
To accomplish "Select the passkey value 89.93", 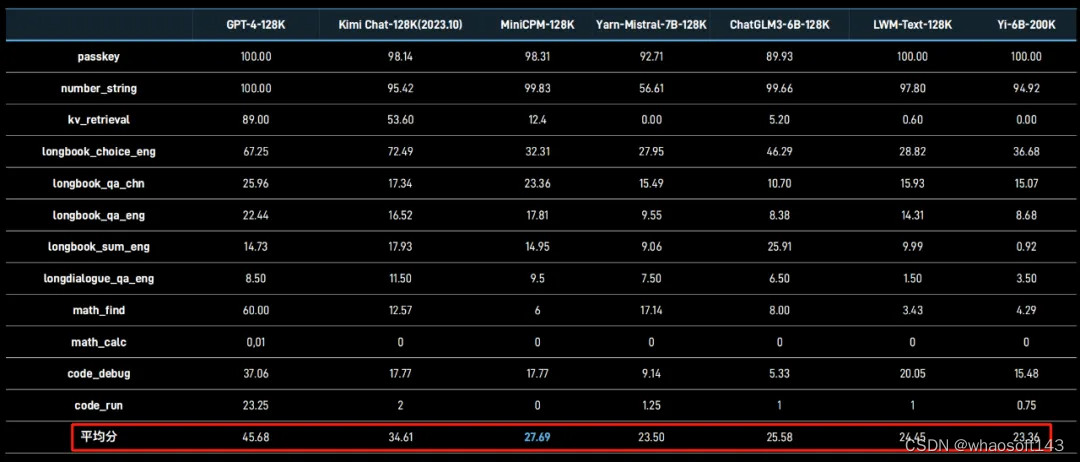I will pyautogui.click(x=780, y=57).
